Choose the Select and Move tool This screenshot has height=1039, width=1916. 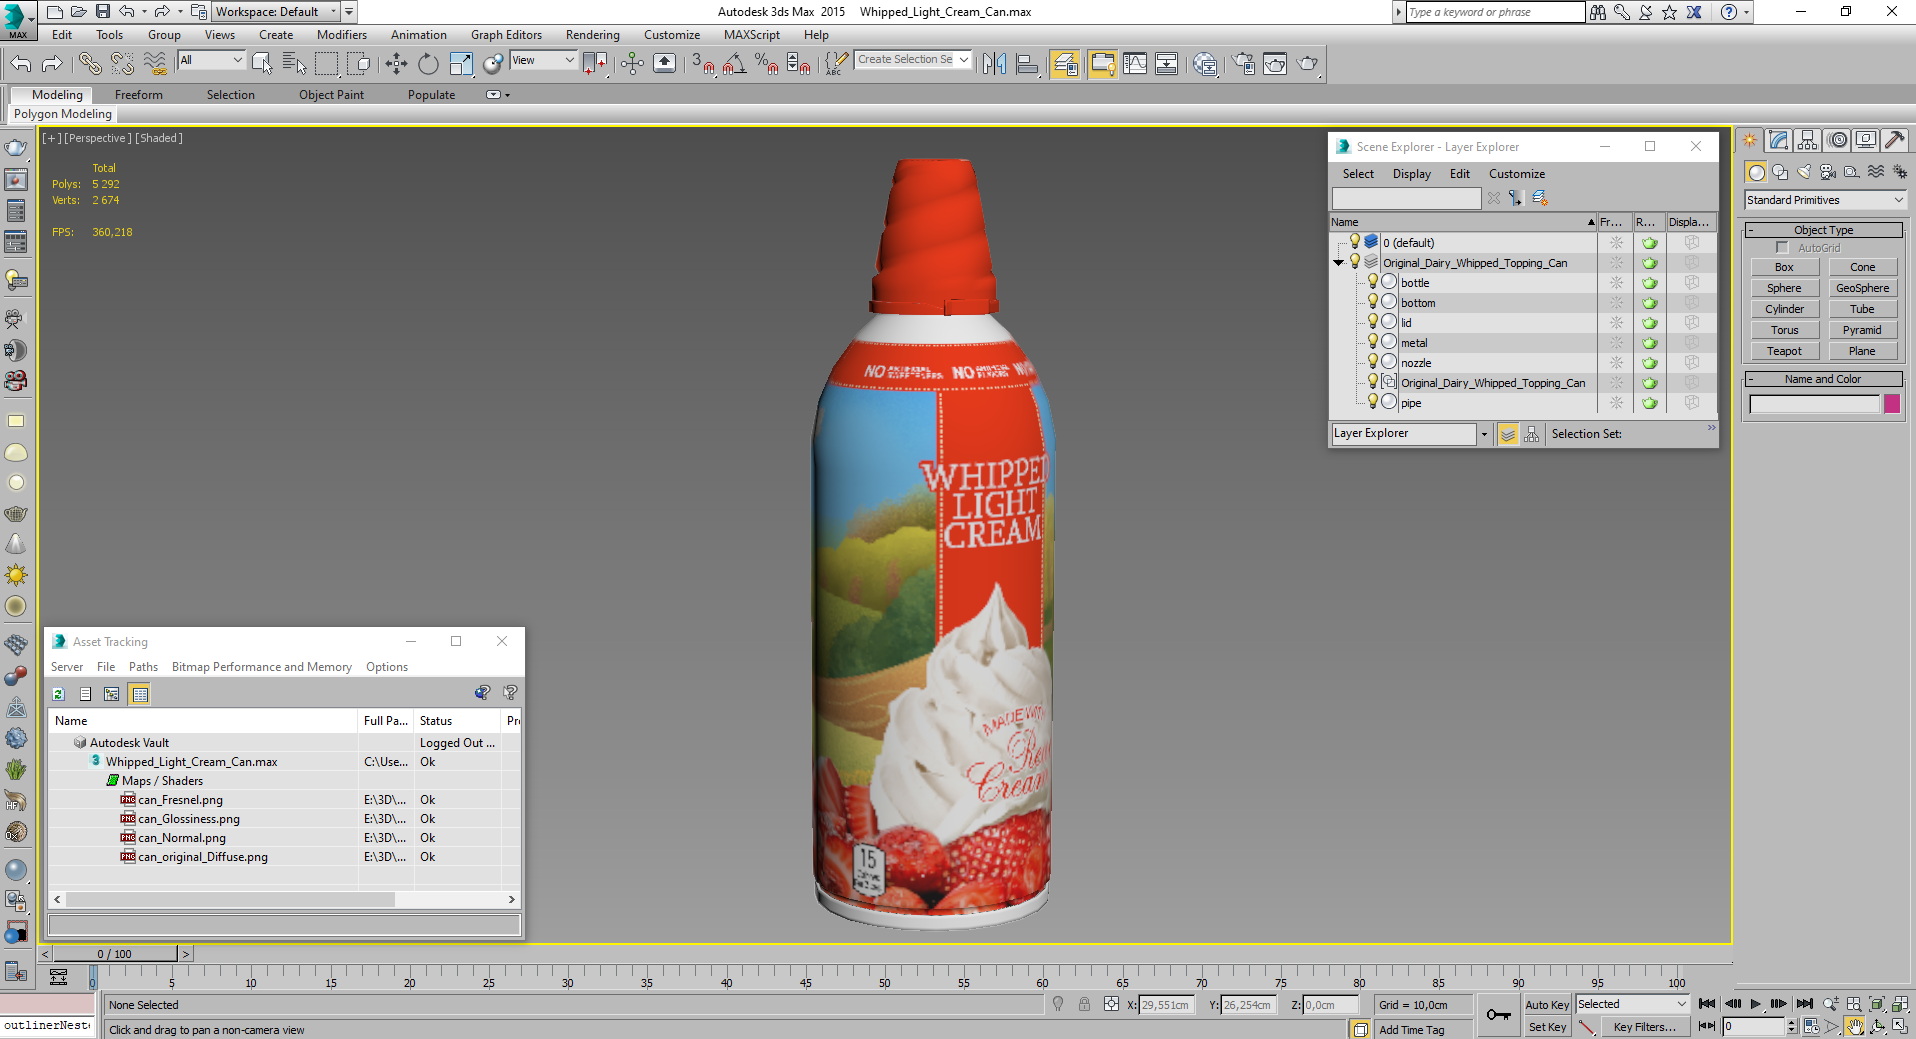[x=396, y=64]
